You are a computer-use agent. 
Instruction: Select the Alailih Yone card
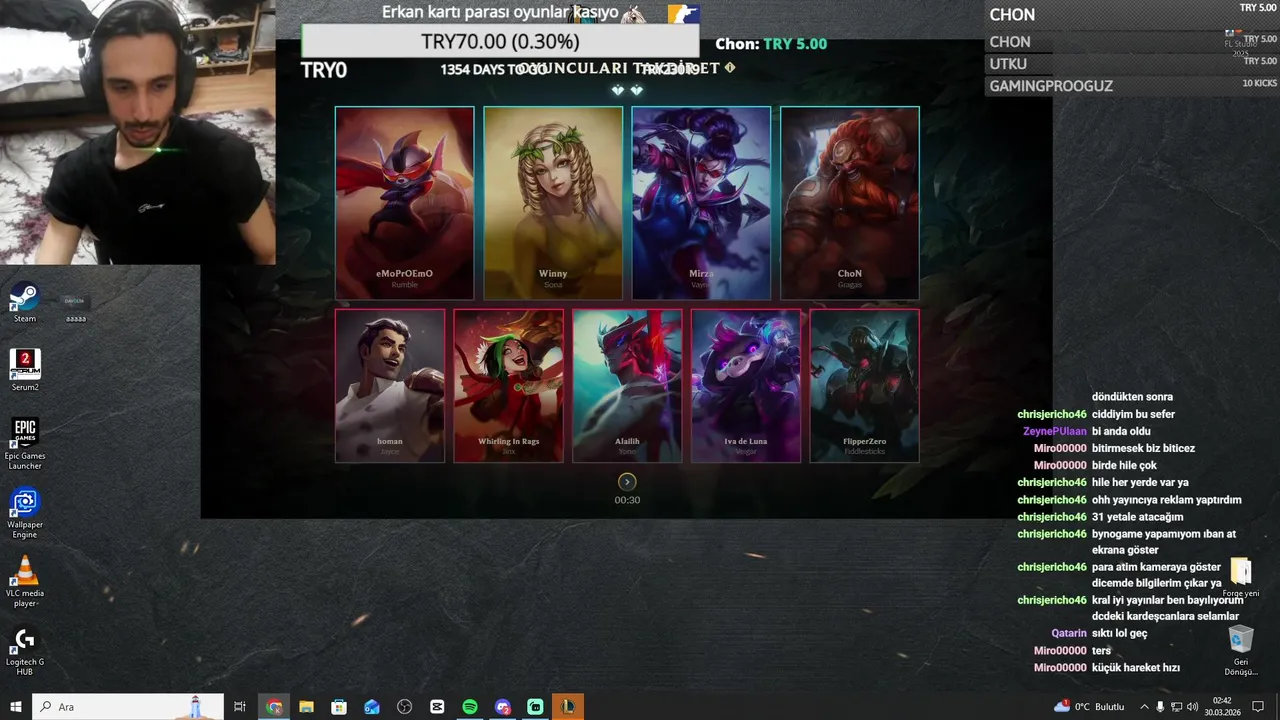point(627,386)
